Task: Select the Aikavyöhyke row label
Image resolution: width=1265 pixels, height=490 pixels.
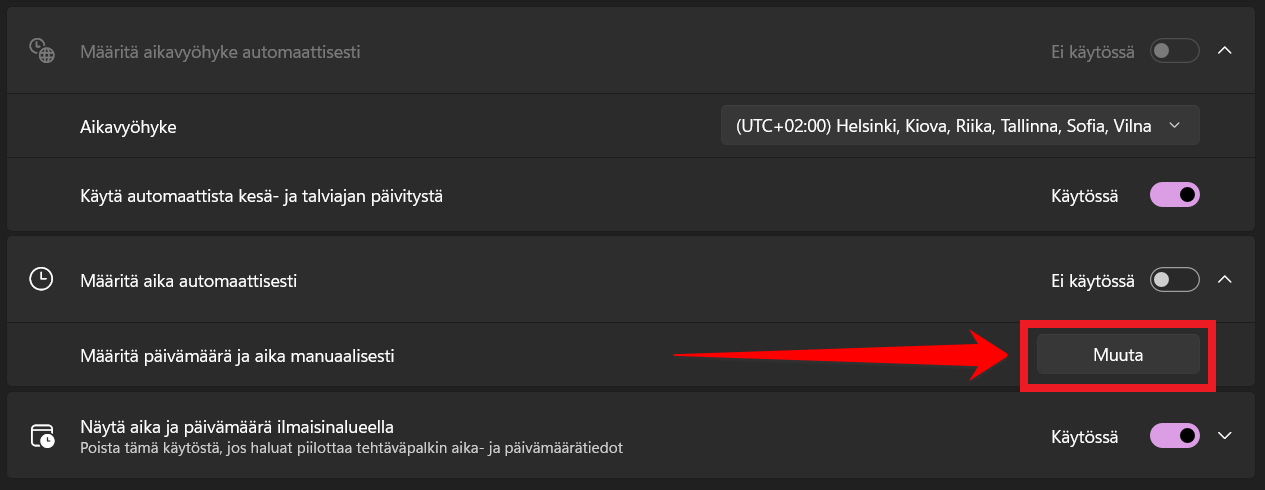Action: coord(128,127)
